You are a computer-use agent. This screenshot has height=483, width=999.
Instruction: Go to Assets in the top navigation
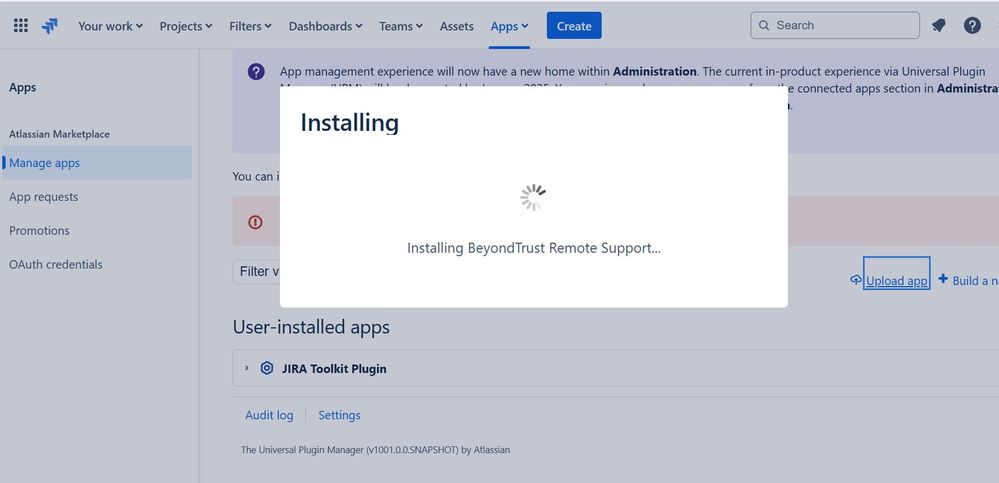pos(456,26)
